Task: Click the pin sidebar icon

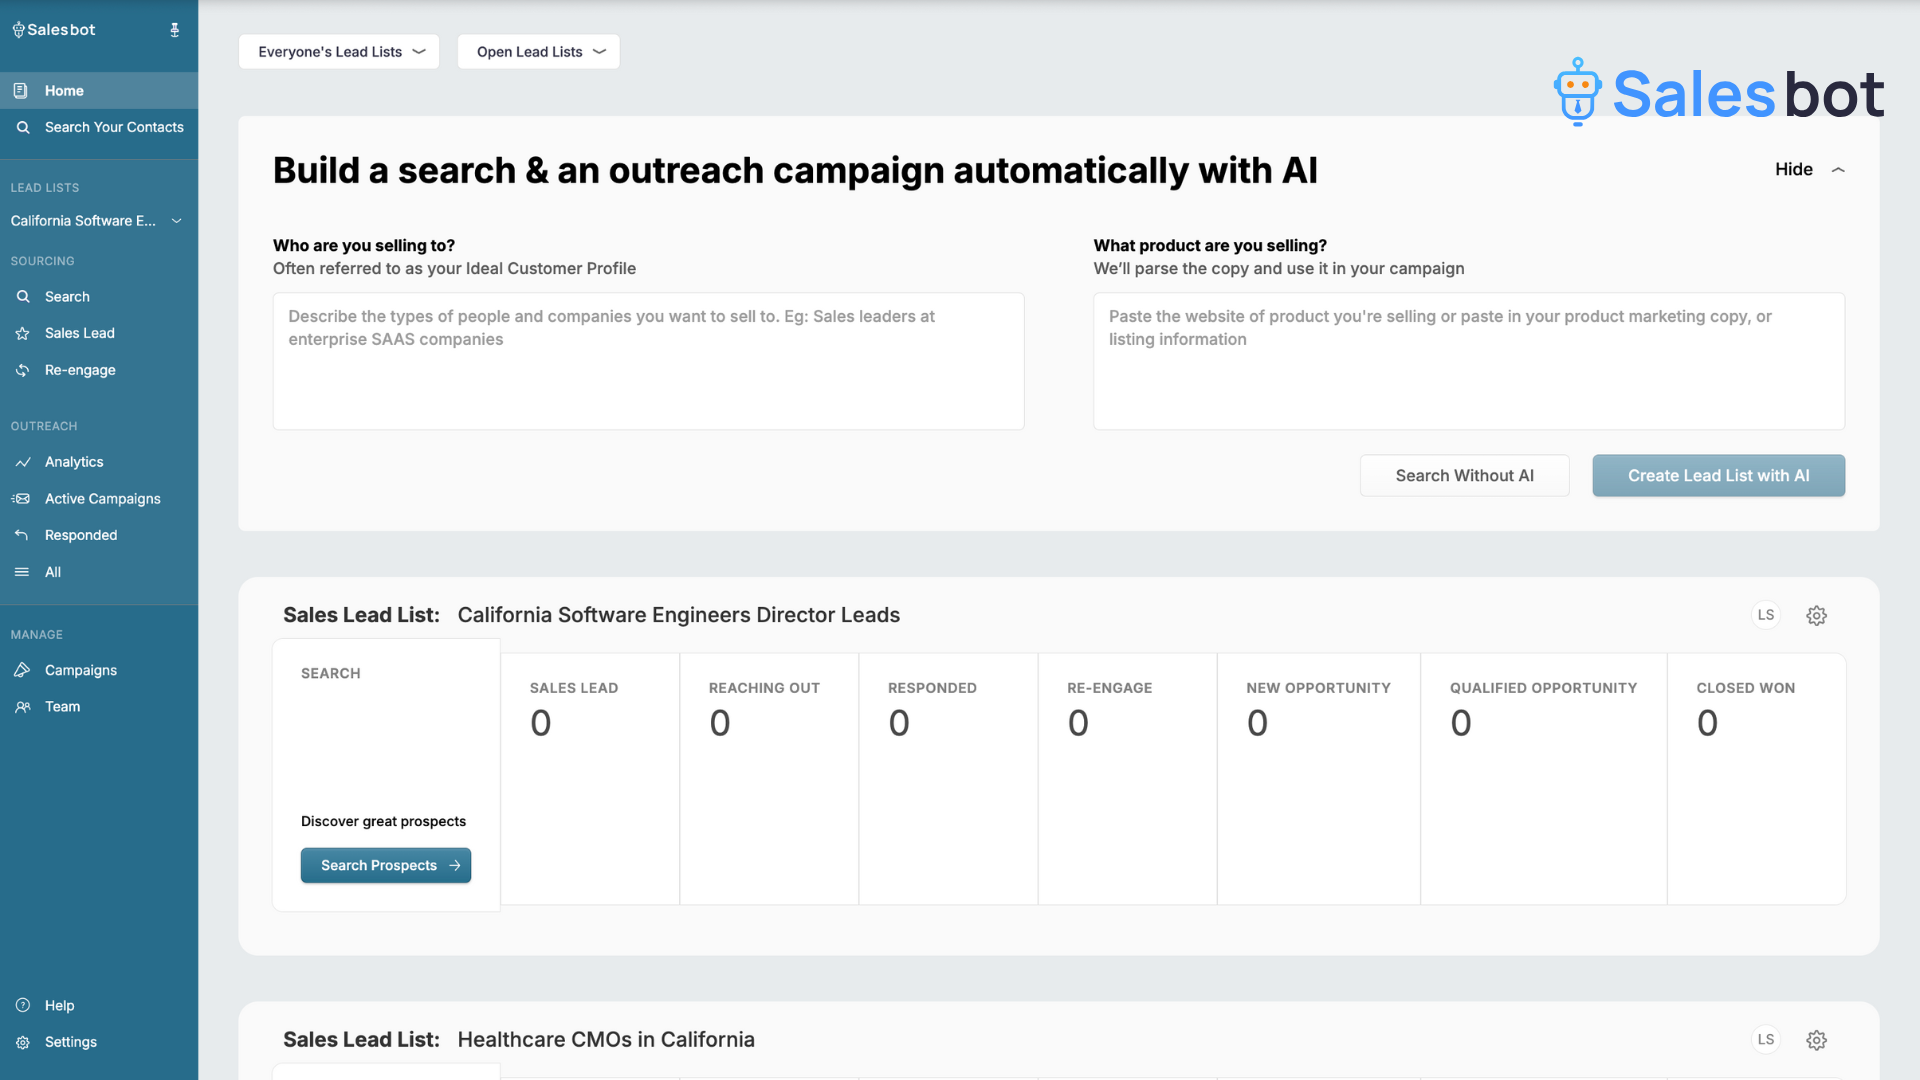Action: pyautogui.click(x=175, y=30)
